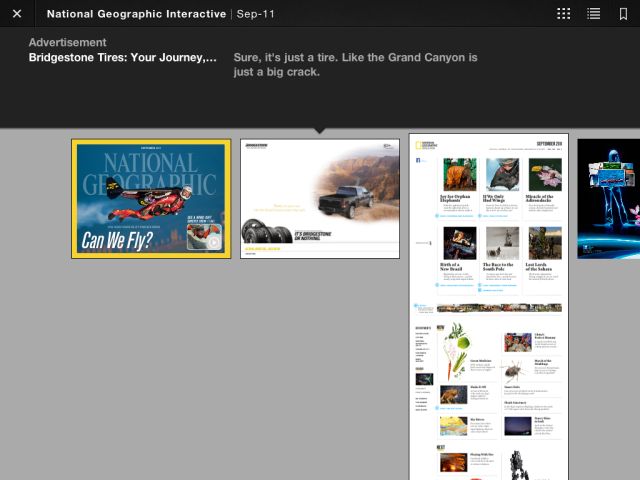Open the Can We Fly cover thumbnail
The height and width of the screenshot is (480, 640).
[151, 199]
